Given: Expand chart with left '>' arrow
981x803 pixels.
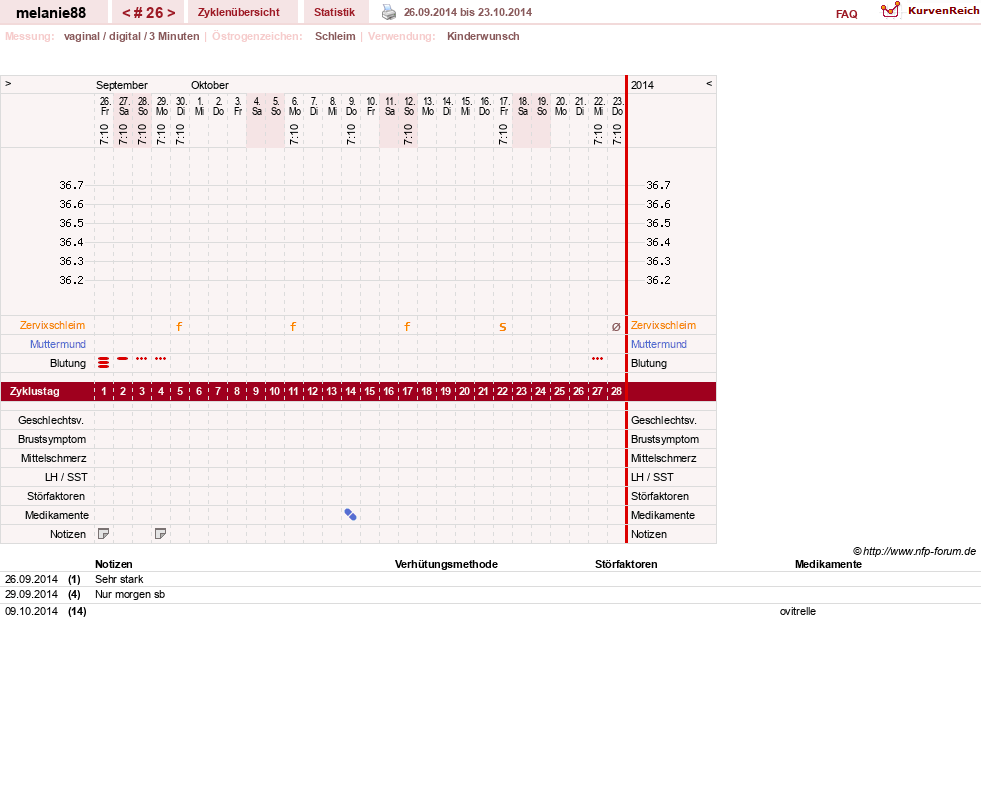Looking at the screenshot, I should (x=8, y=83).
